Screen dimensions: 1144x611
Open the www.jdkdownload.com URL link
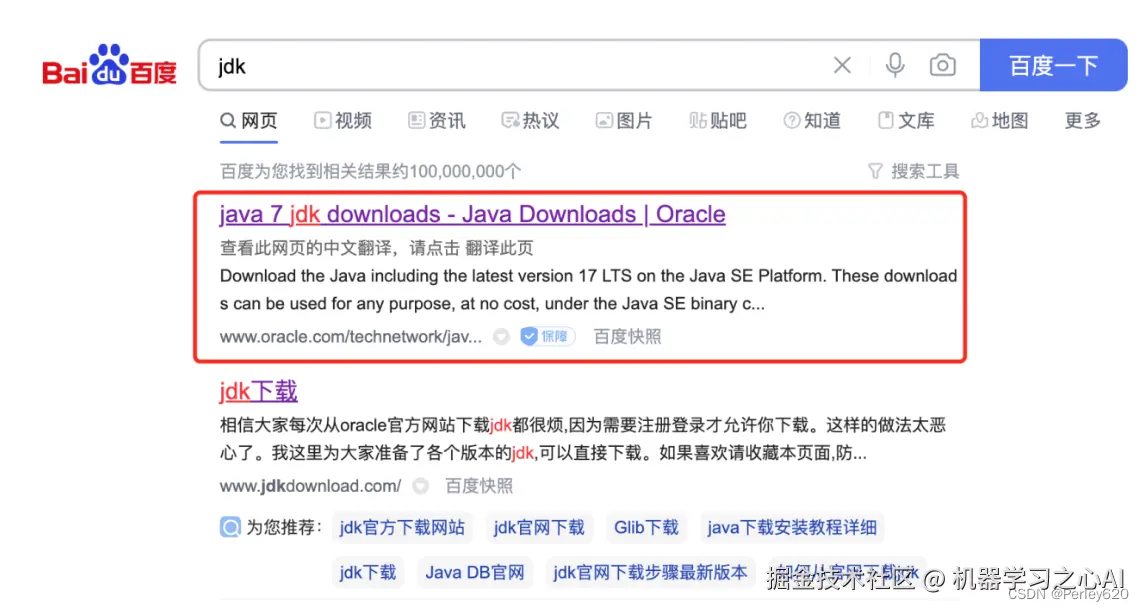[x=310, y=486]
